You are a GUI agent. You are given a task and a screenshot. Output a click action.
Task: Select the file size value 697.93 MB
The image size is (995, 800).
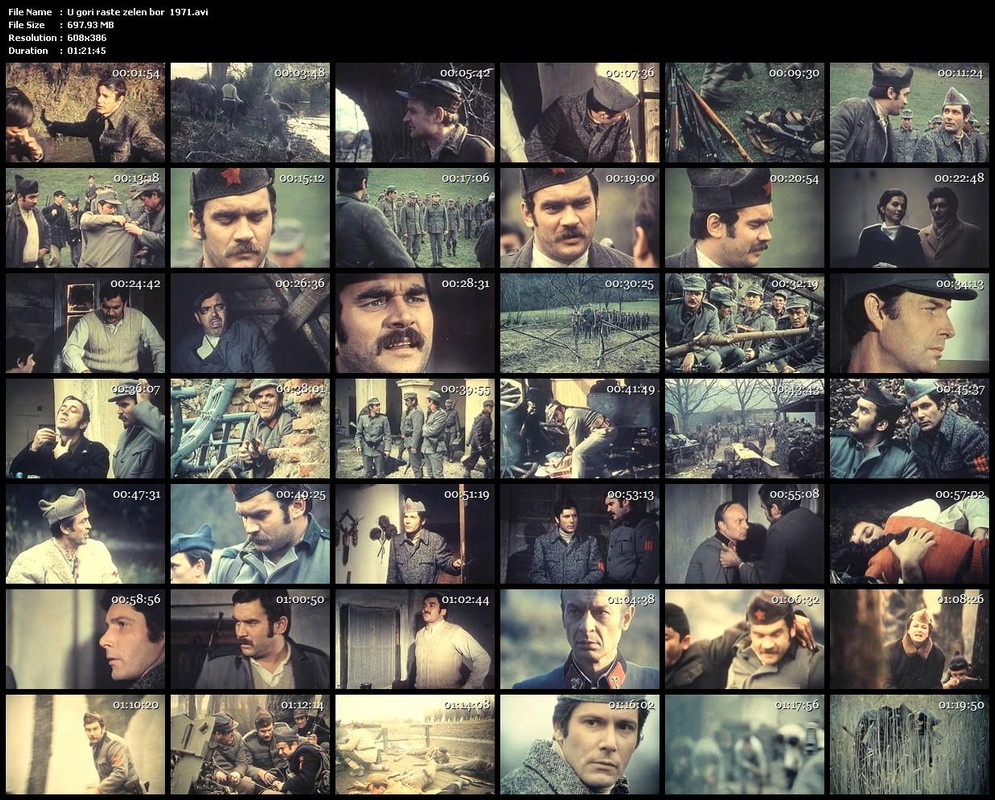[91, 25]
